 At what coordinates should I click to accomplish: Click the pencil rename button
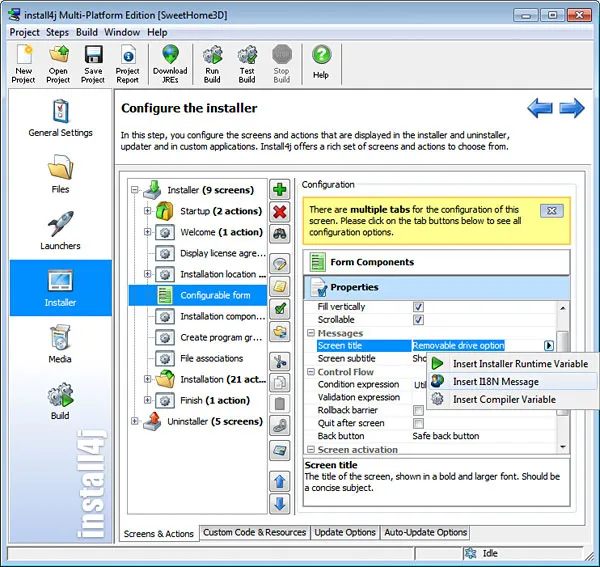(x=280, y=264)
